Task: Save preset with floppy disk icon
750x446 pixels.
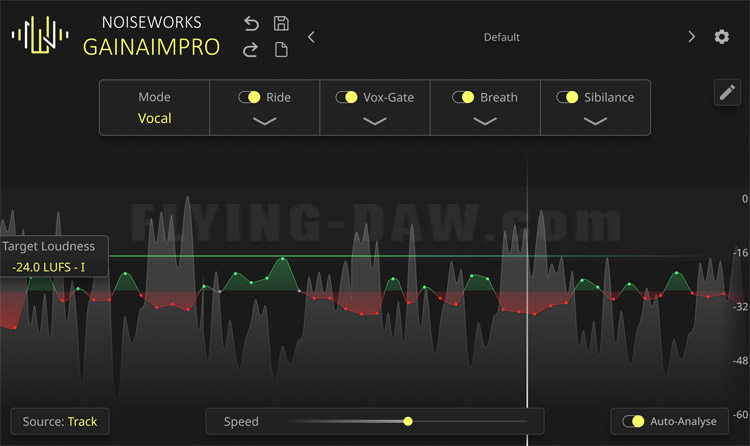Action: (281, 23)
